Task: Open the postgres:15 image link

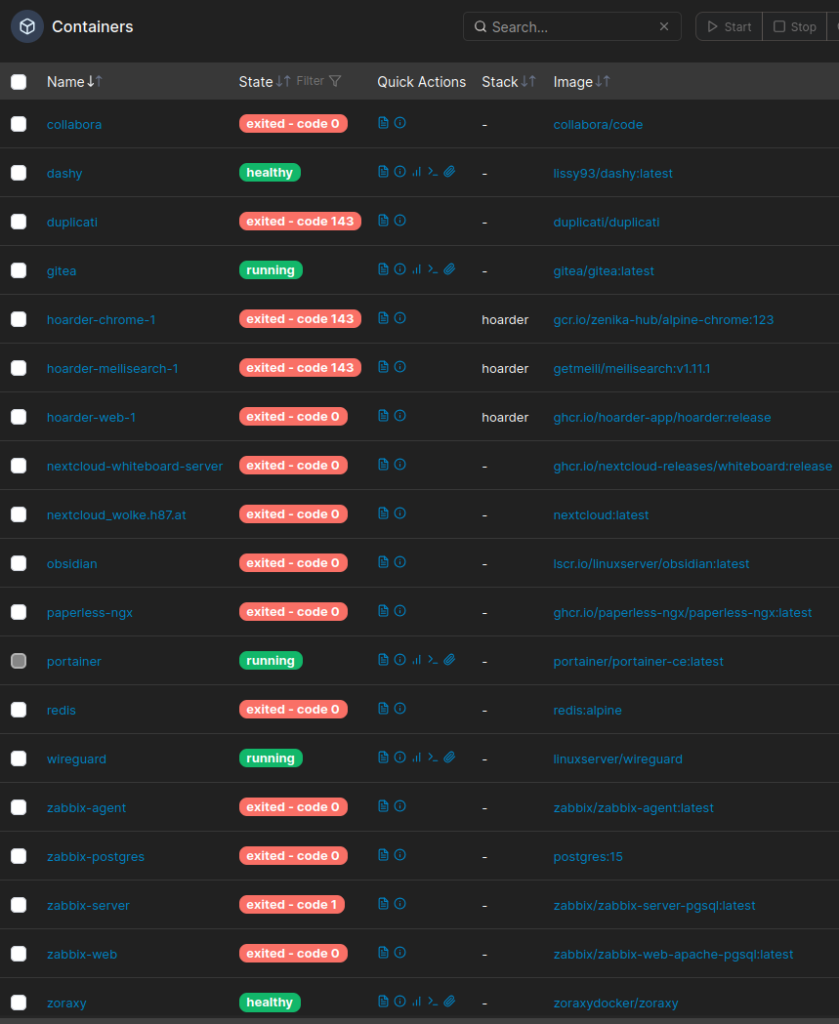Action: click(588, 857)
